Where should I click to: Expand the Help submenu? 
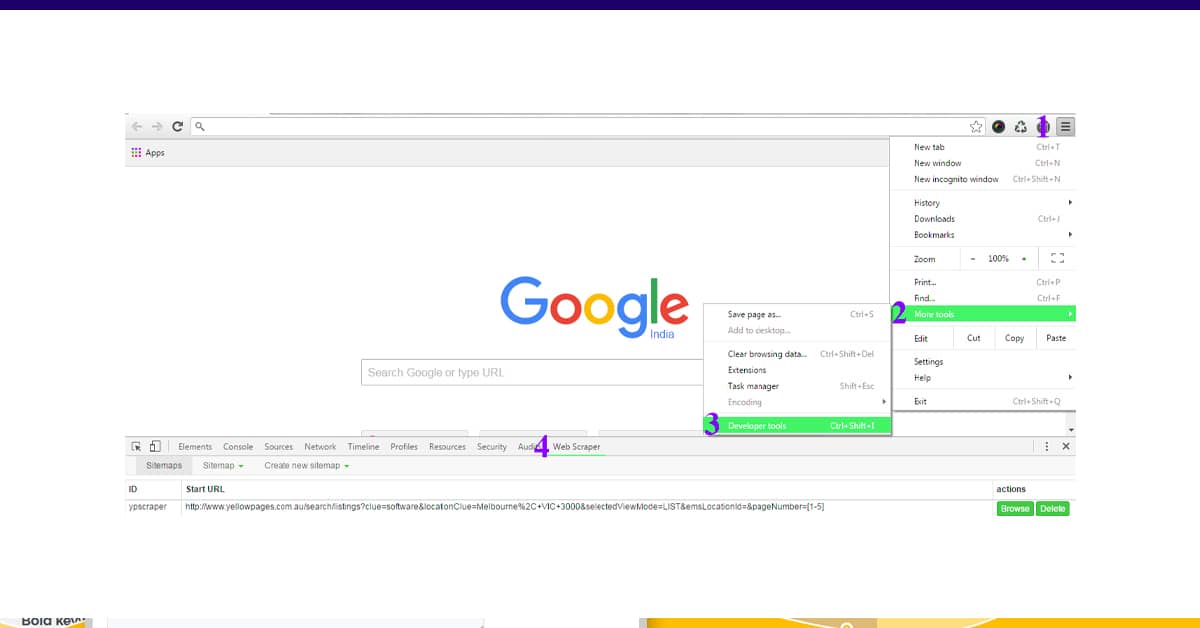tap(983, 378)
